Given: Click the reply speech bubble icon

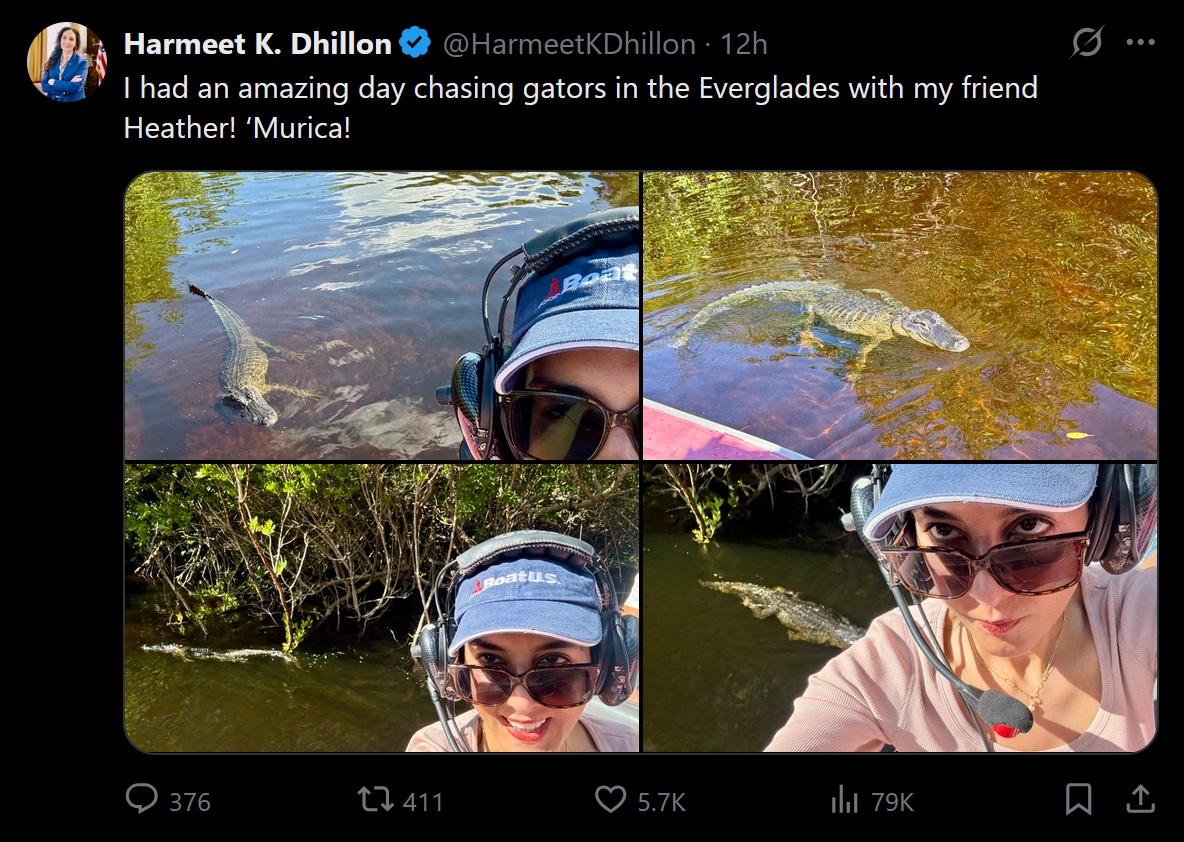Looking at the screenshot, I should [142, 799].
